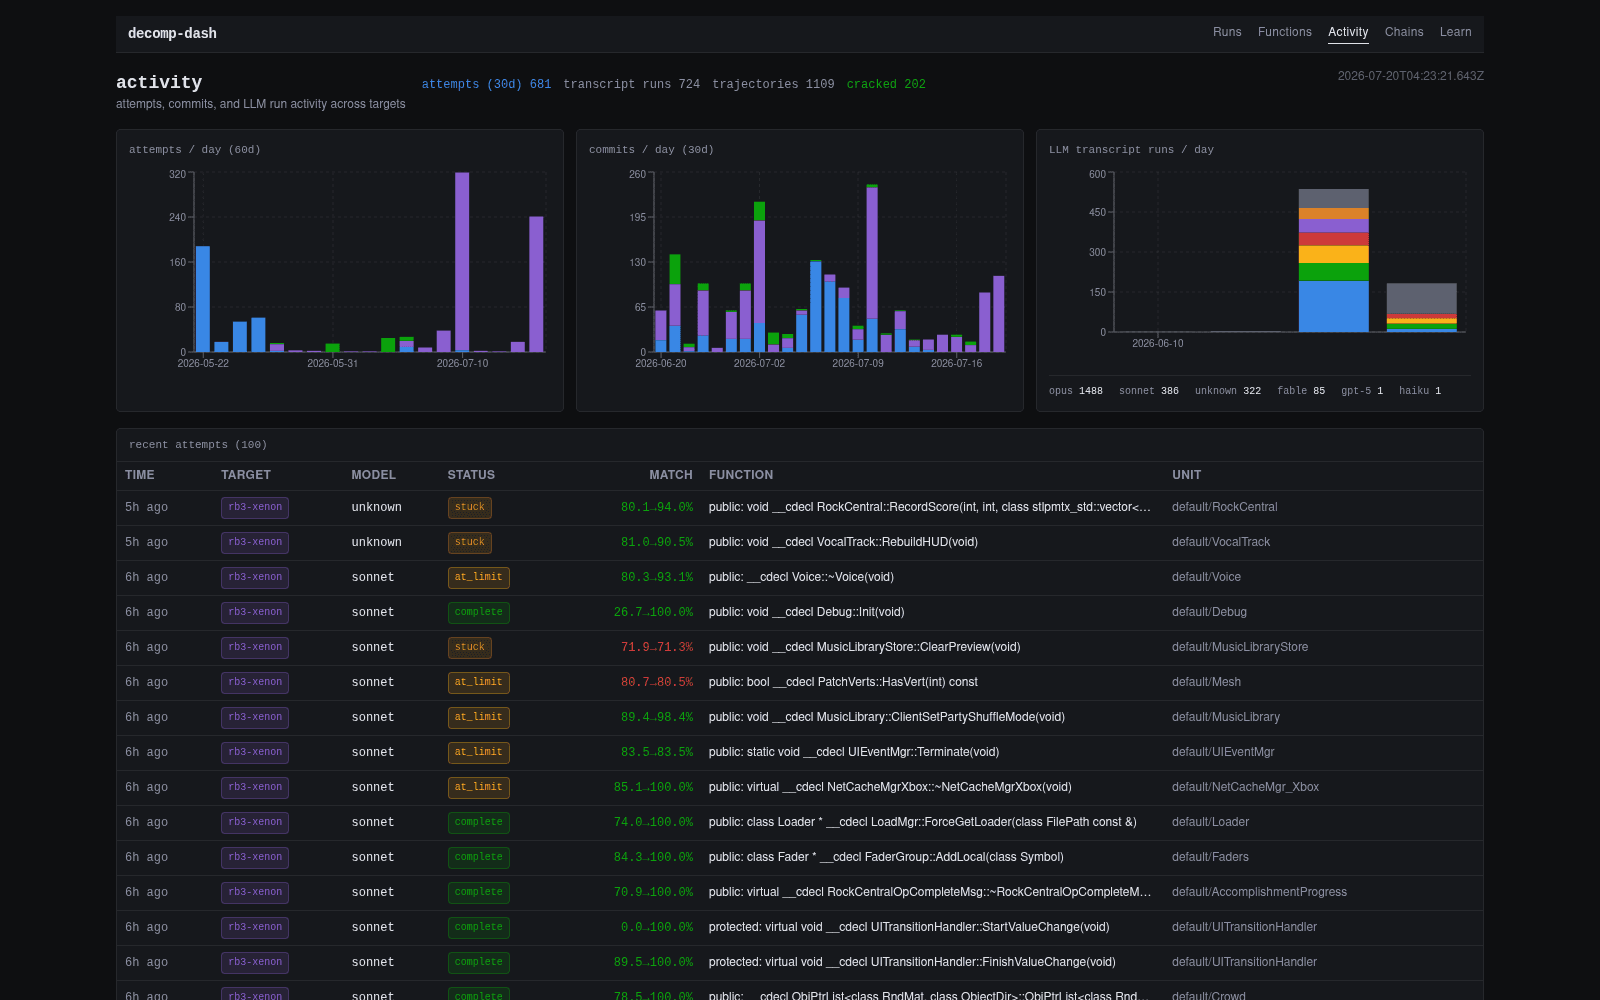This screenshot has height=1000, width=1600.
Task: Click the blue segment of tall LLM runs bar
Action: (1333, 306)
